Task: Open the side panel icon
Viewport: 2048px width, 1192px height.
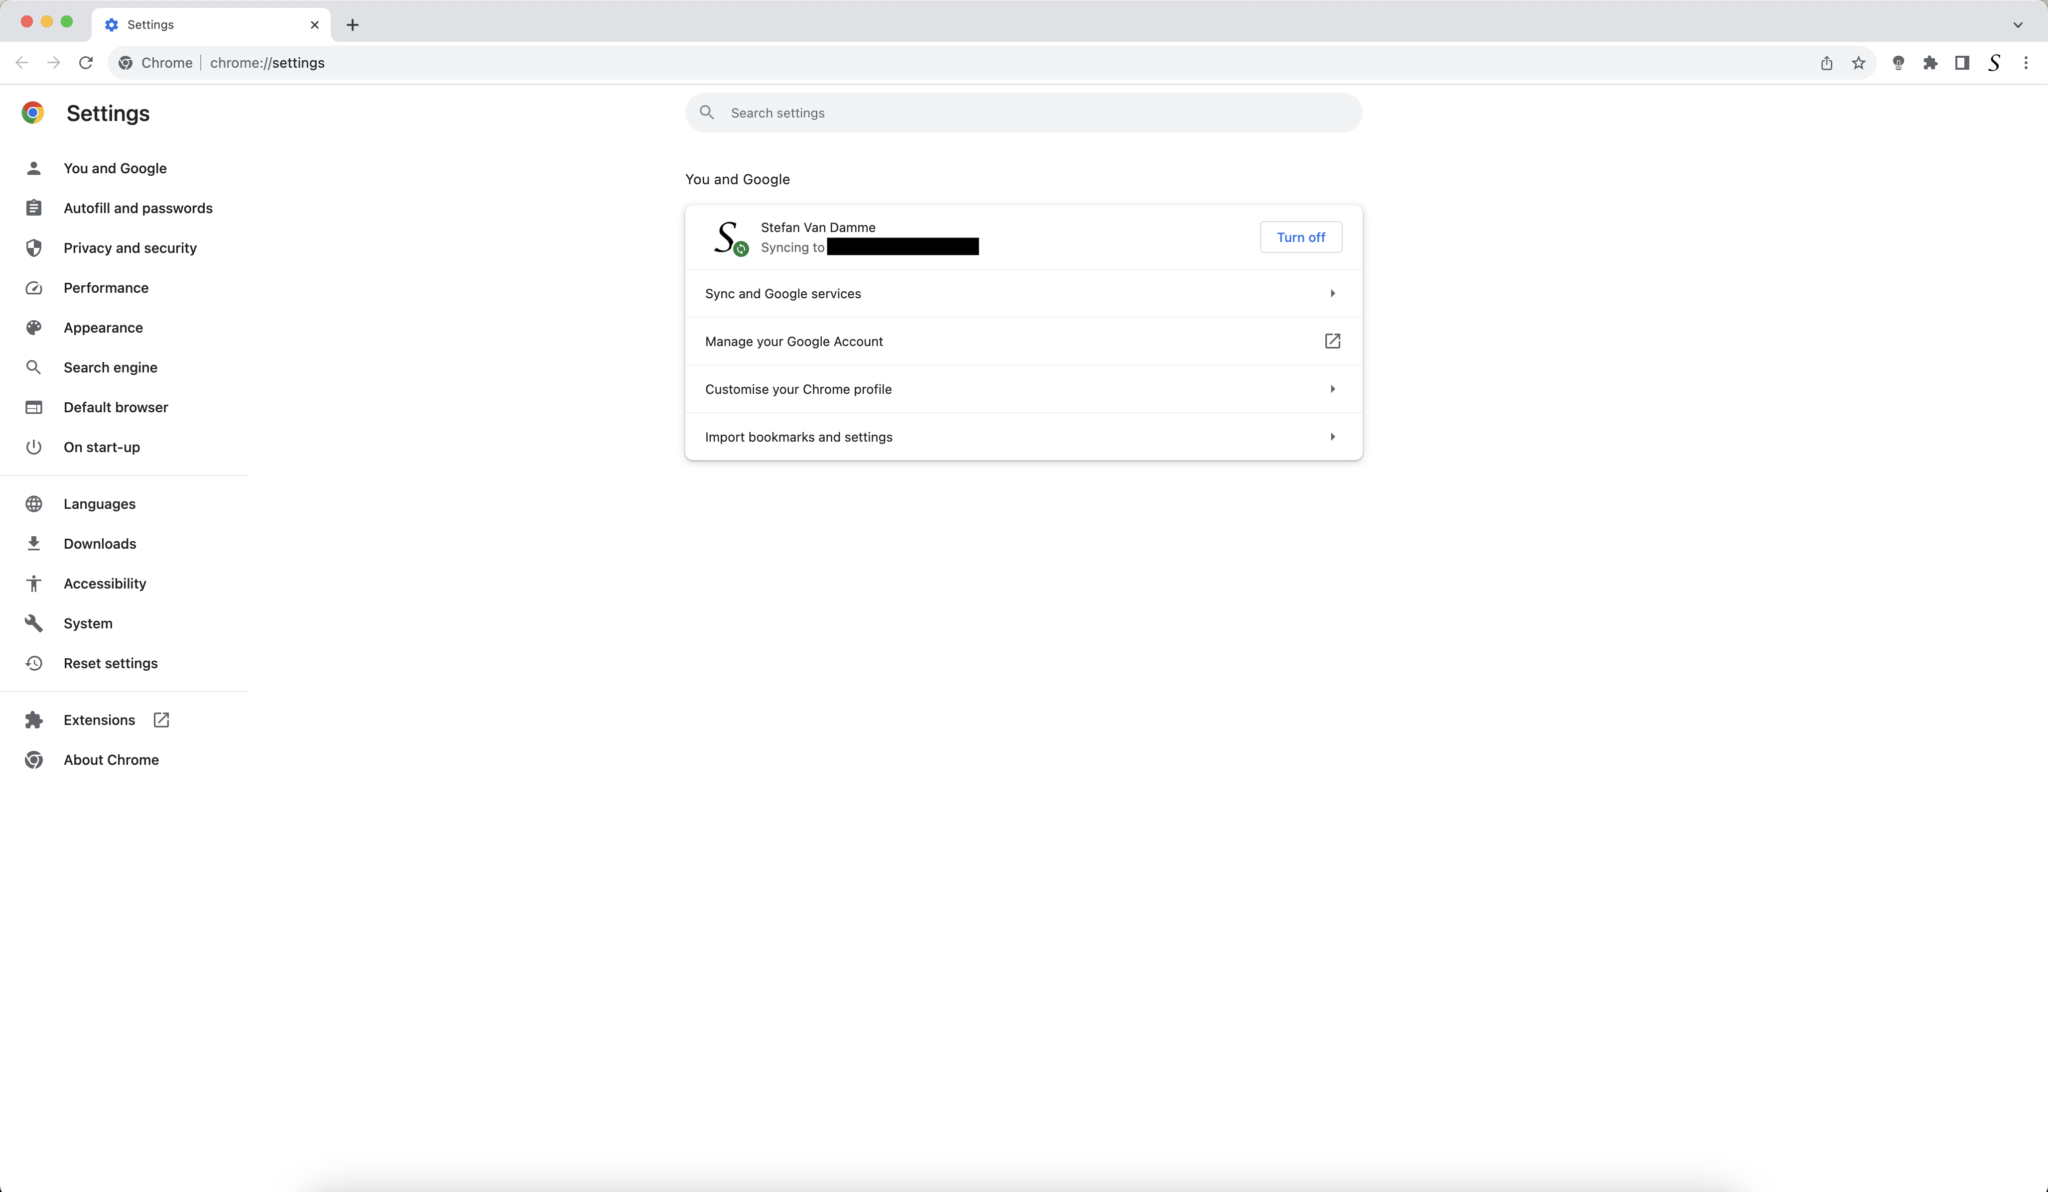Action: tap(1962, 62)
